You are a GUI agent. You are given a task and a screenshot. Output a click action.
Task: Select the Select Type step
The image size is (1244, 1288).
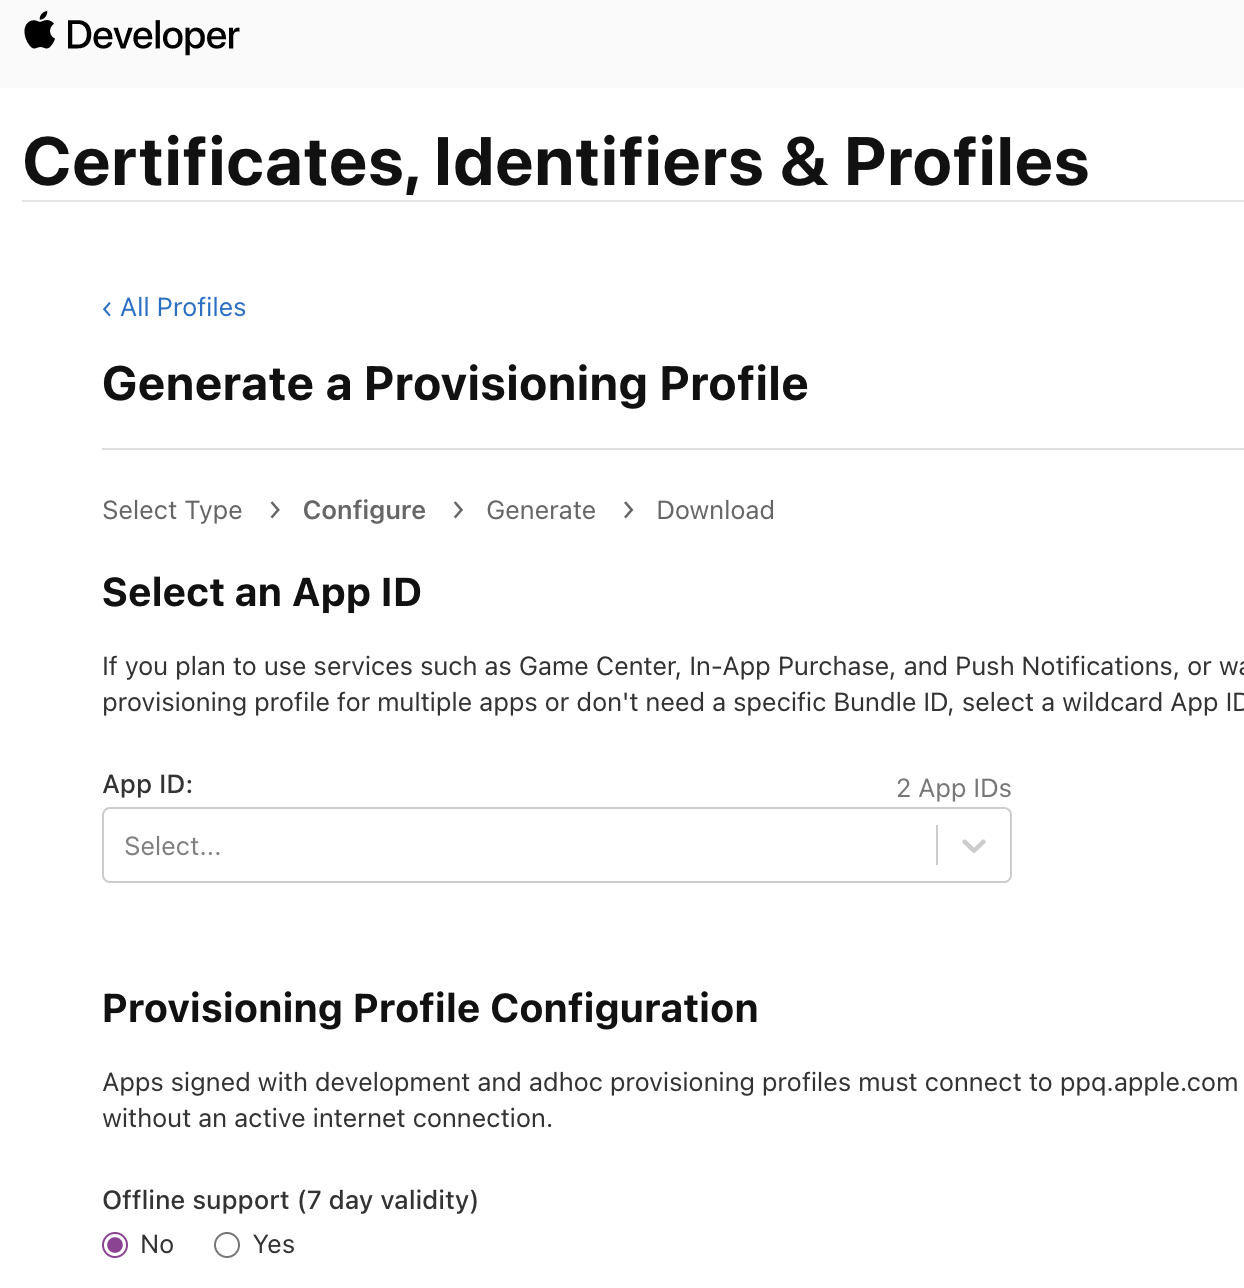click(172, 510)
